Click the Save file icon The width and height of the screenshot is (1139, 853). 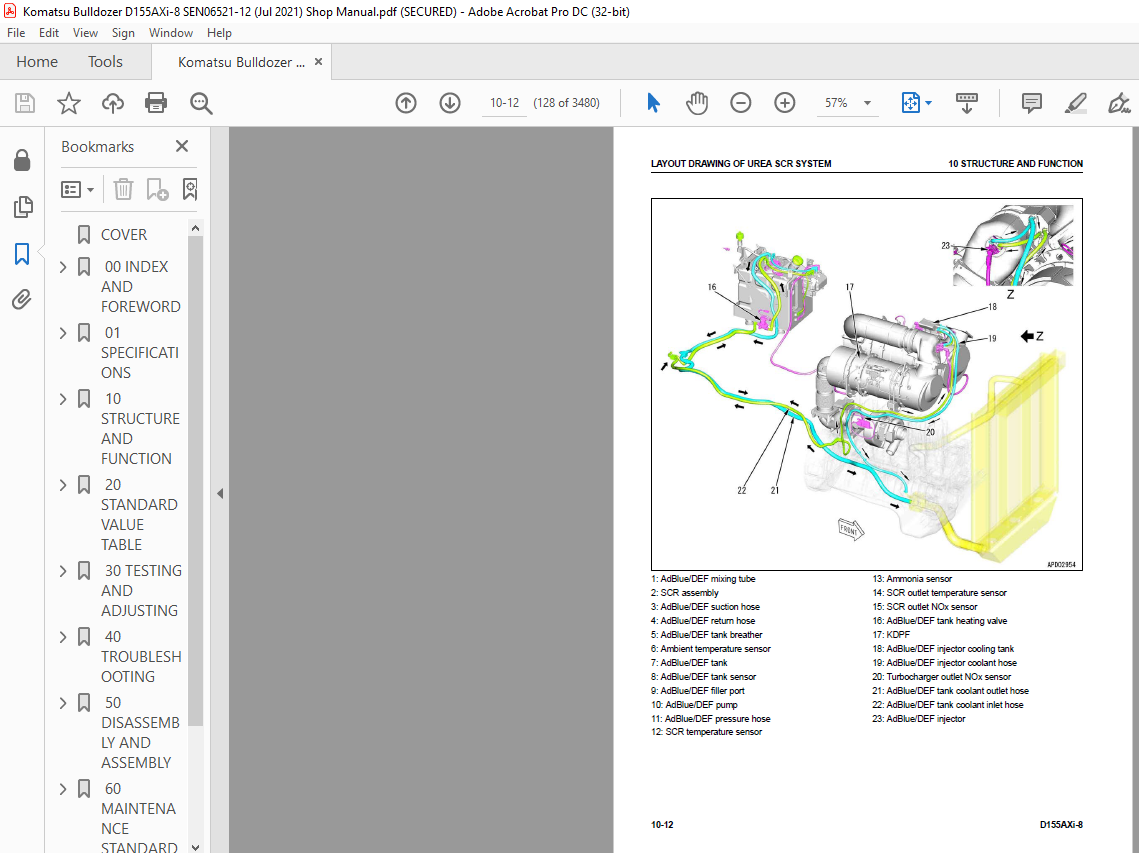25,103
